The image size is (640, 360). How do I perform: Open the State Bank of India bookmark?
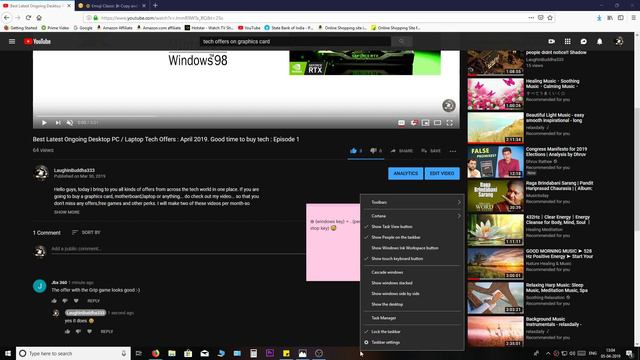coord(289,28)
